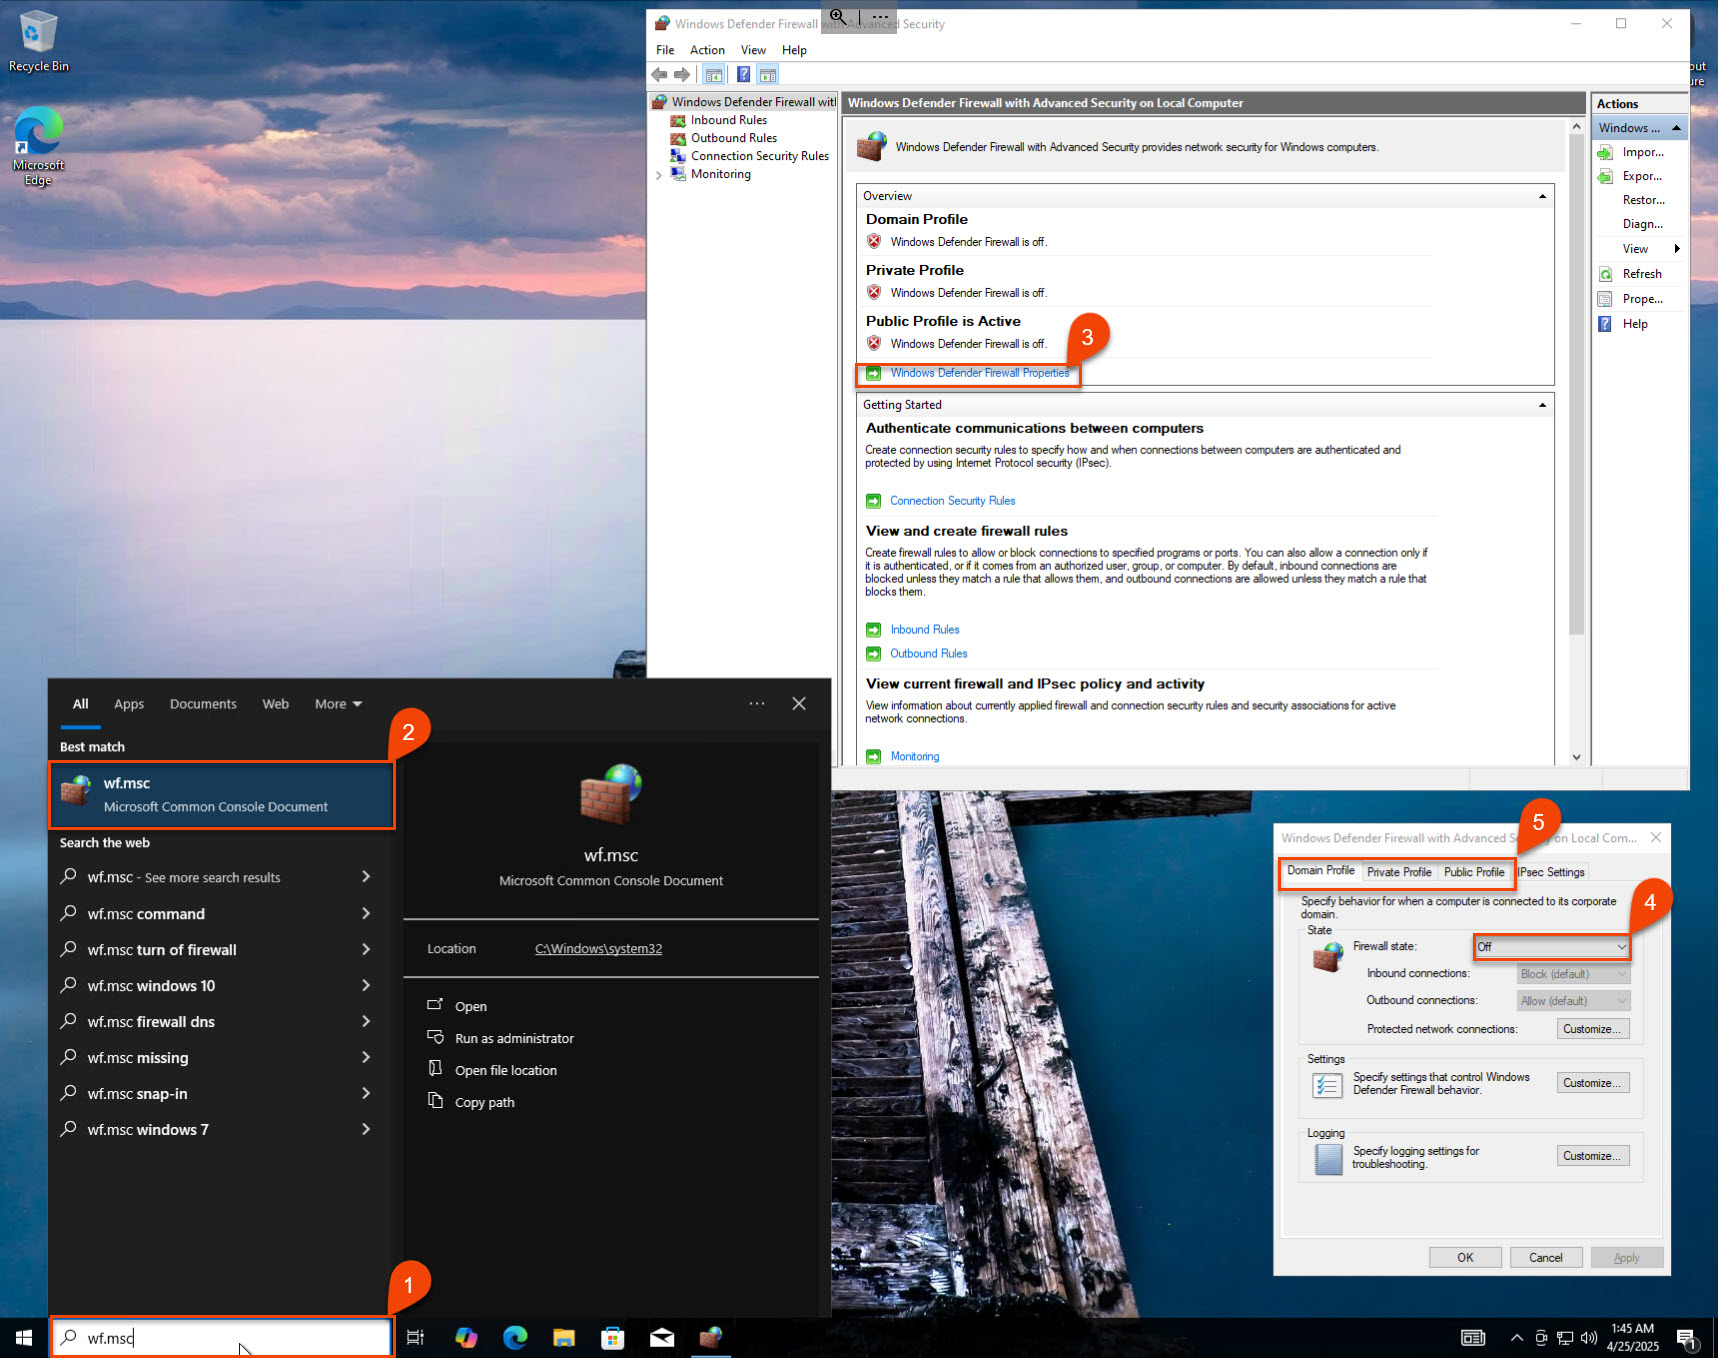This screenshot has height=1358, width=1718.
Task: Click the Back arrow in firewall toolbar
Action: [x=659, y=75]
